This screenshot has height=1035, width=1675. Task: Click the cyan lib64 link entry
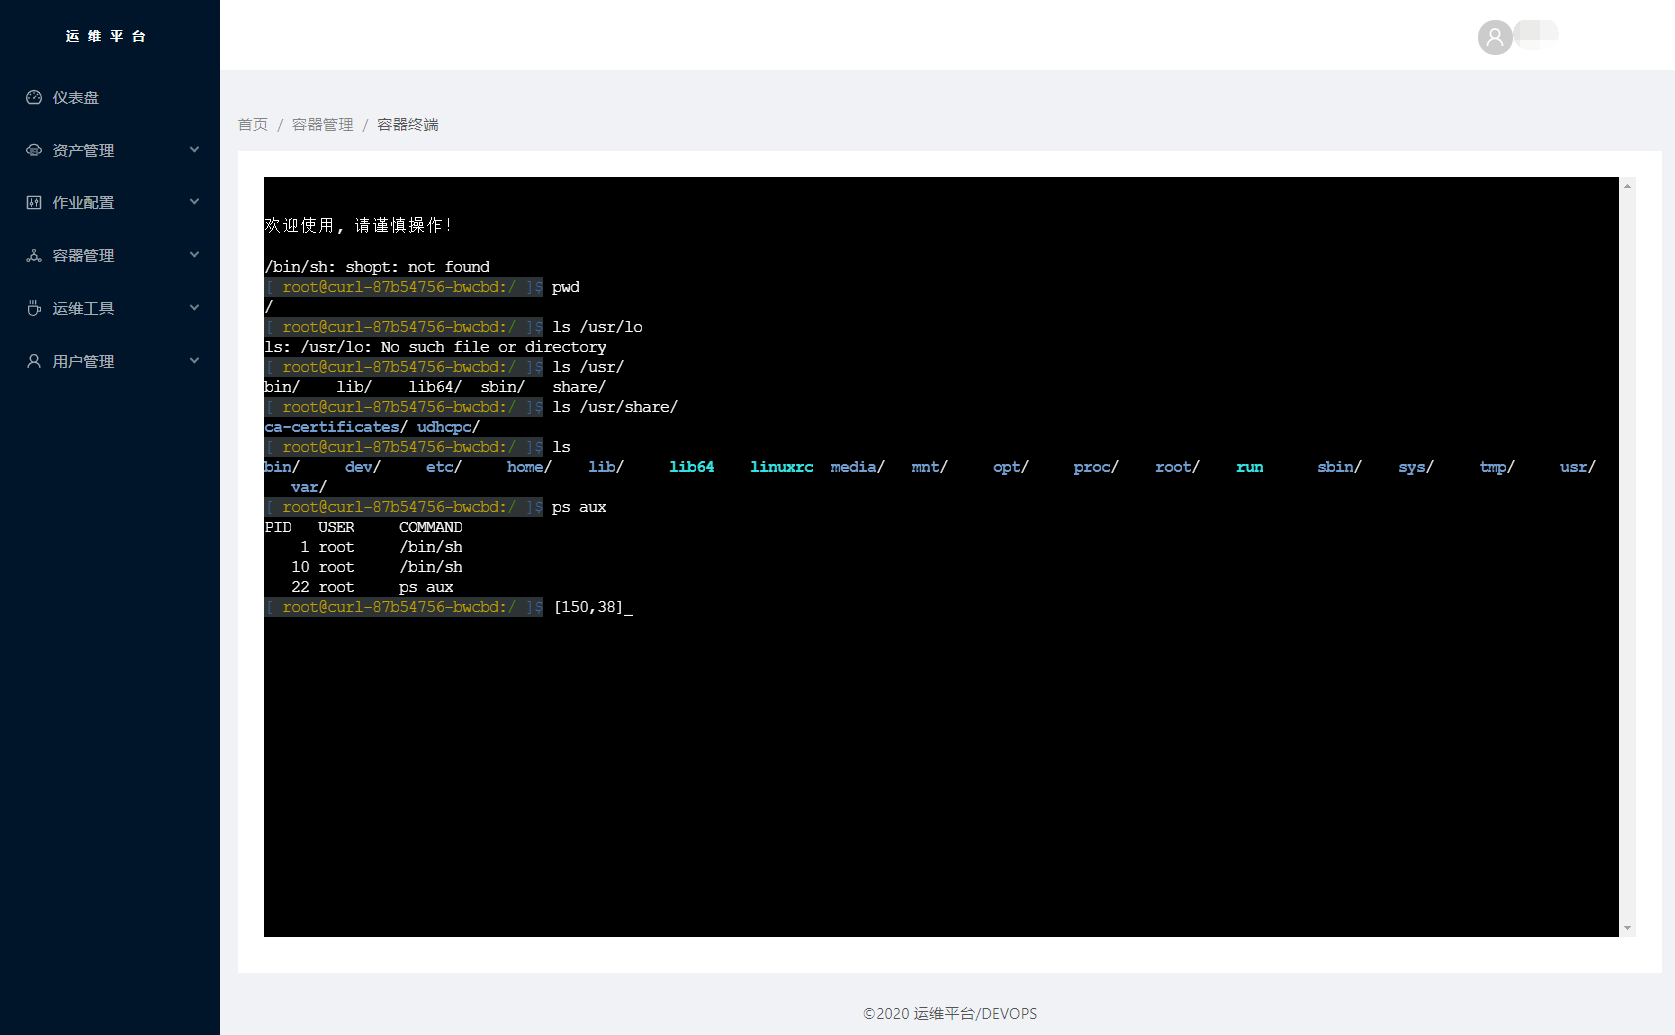(692, 467)
